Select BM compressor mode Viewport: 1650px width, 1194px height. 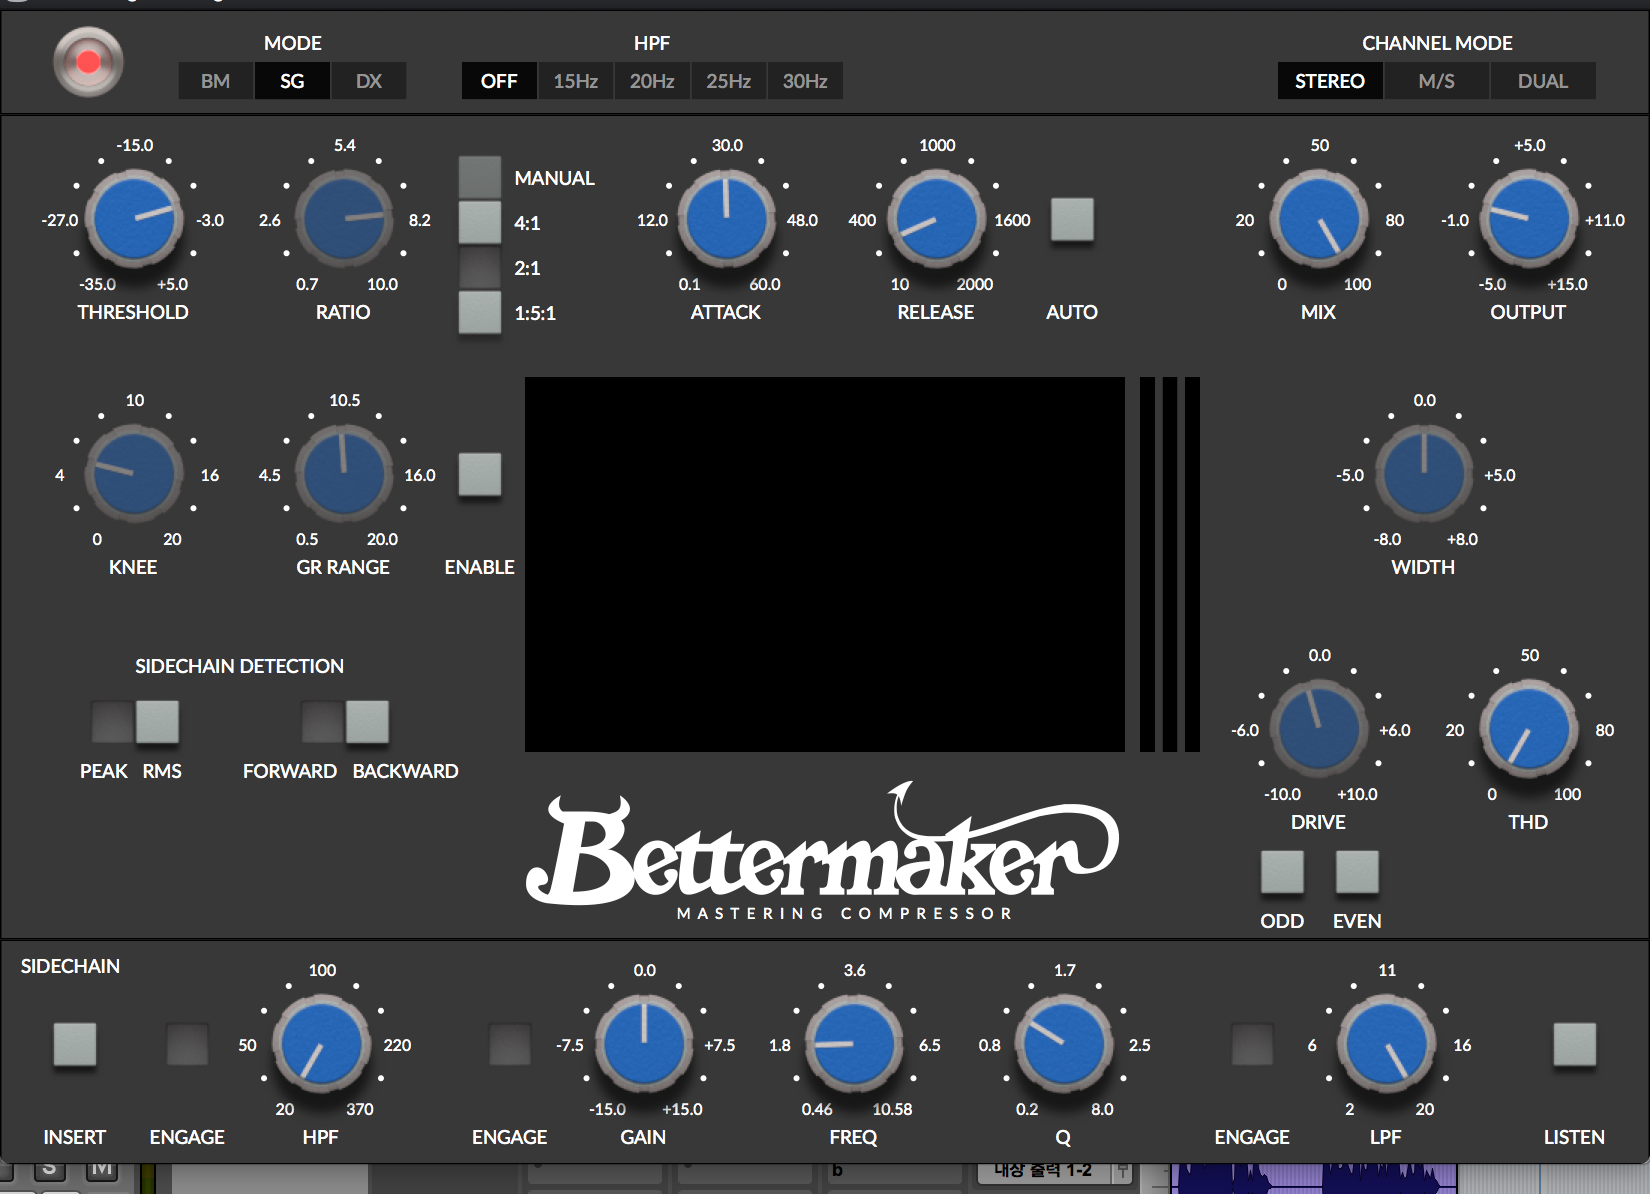pos(215,81)
